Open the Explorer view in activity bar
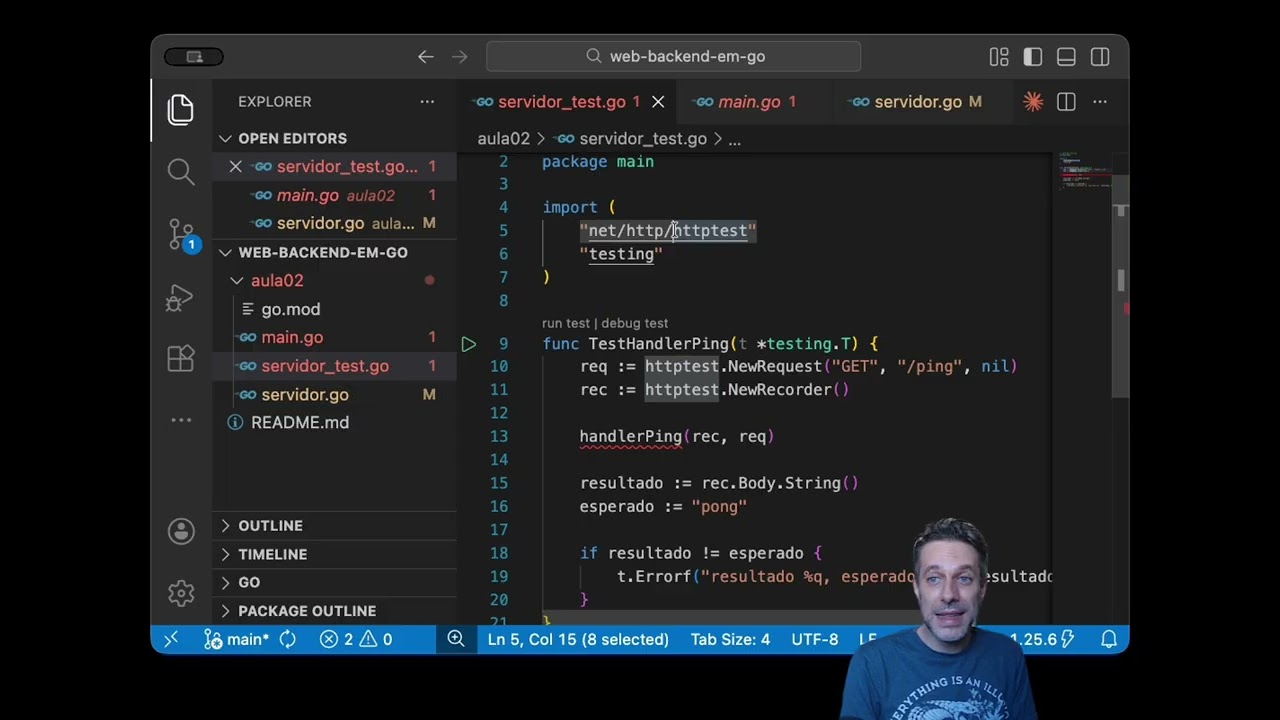 pyautogui.click(x=181, y=109)
